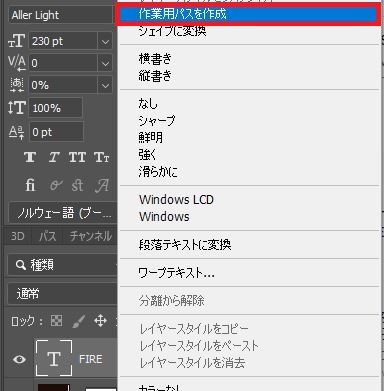
Task: Choose 作業用パスを作成 from the context menu
Action: click(249, 14)
